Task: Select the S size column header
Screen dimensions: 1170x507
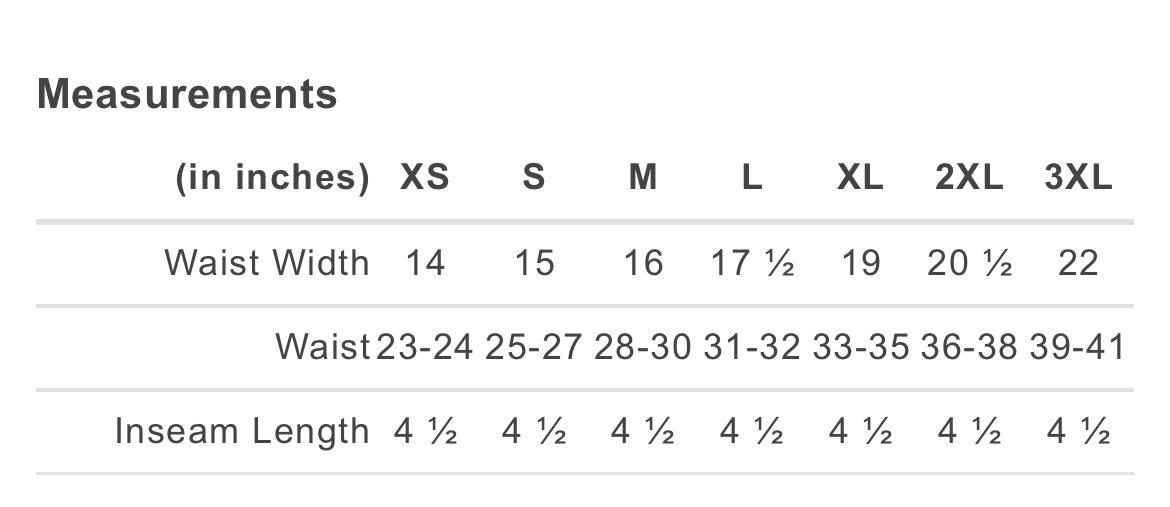Action: [534, 178]
